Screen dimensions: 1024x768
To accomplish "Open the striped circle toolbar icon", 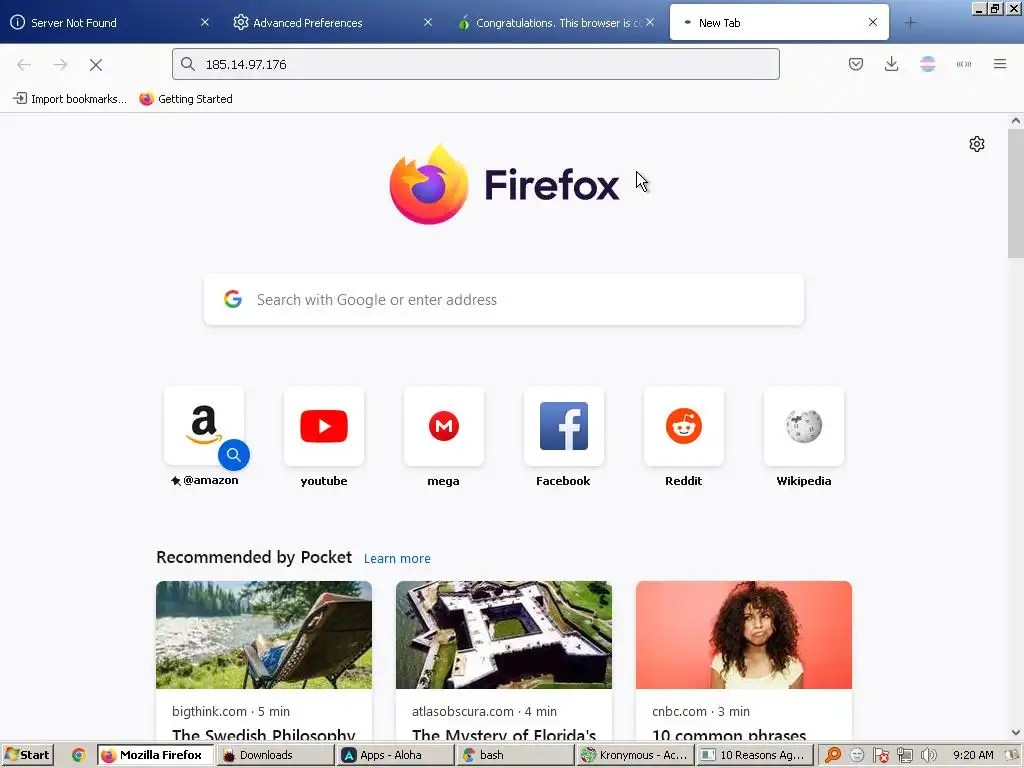I will click(927, 64).
